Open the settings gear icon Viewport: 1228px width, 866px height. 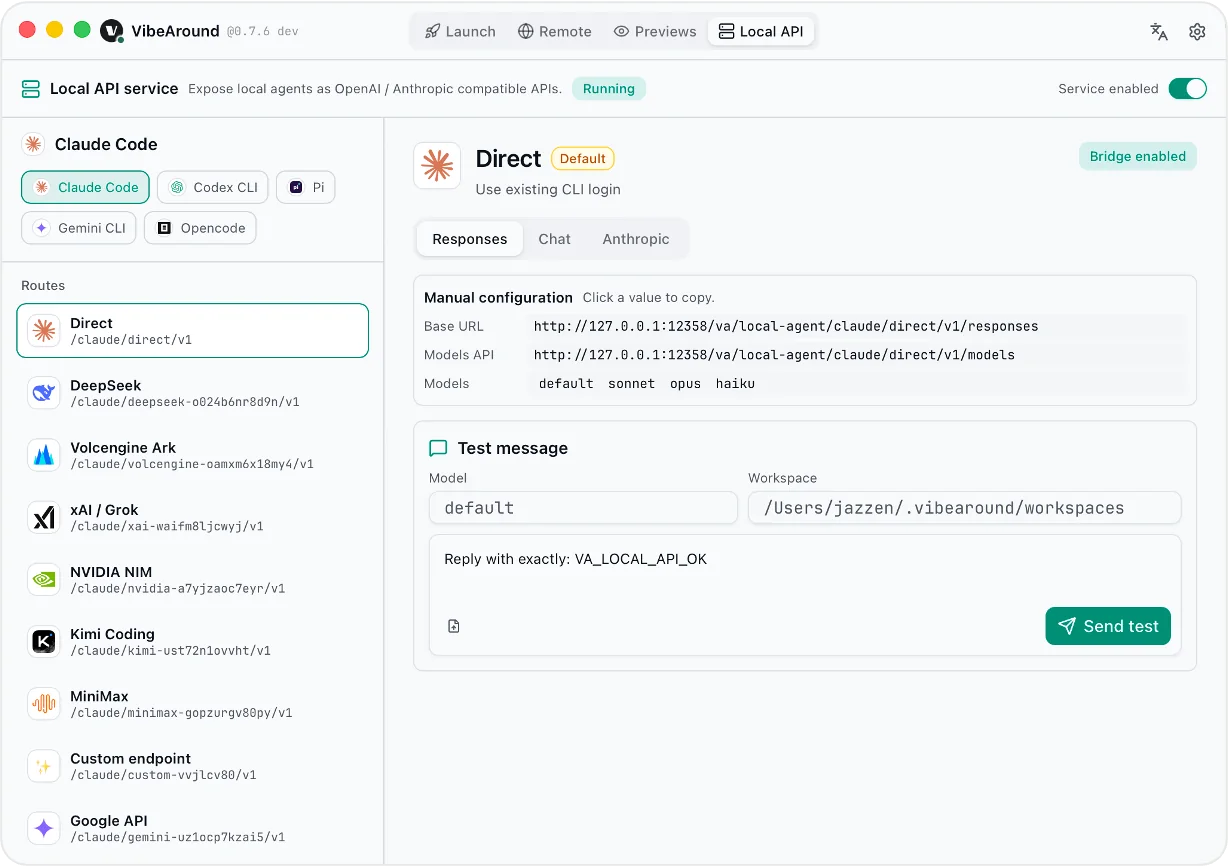[1197, 31]
